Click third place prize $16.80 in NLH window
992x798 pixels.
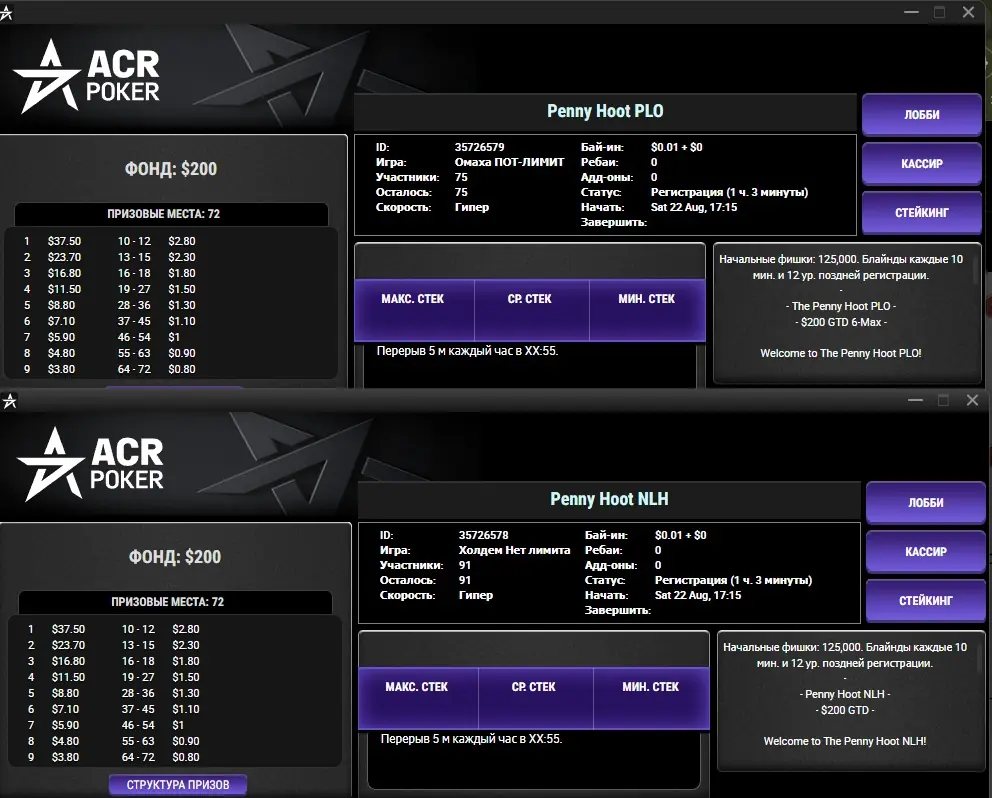pyautogui.click(x=68, y=661)
